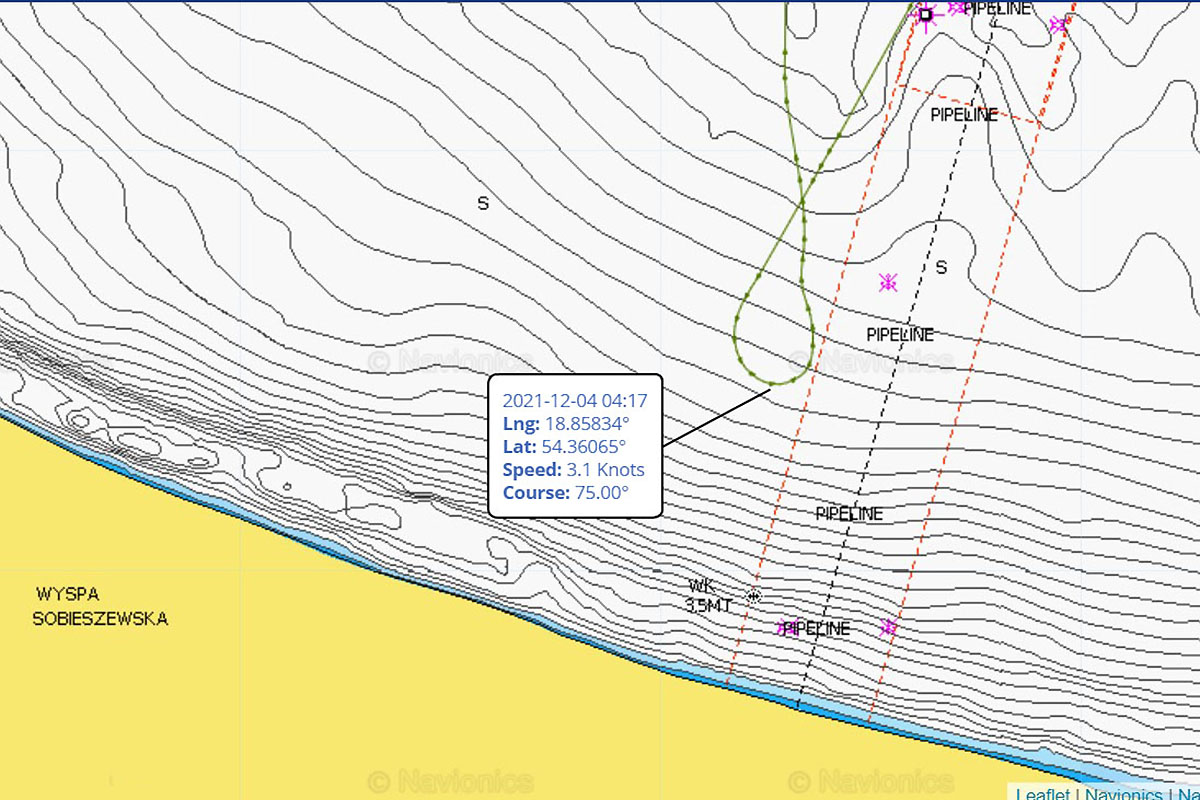The width and height of the screenshot is (1200, 800).
Task: Click the PIPELINE label inside the red dashed box
Action: coord(964,115)
